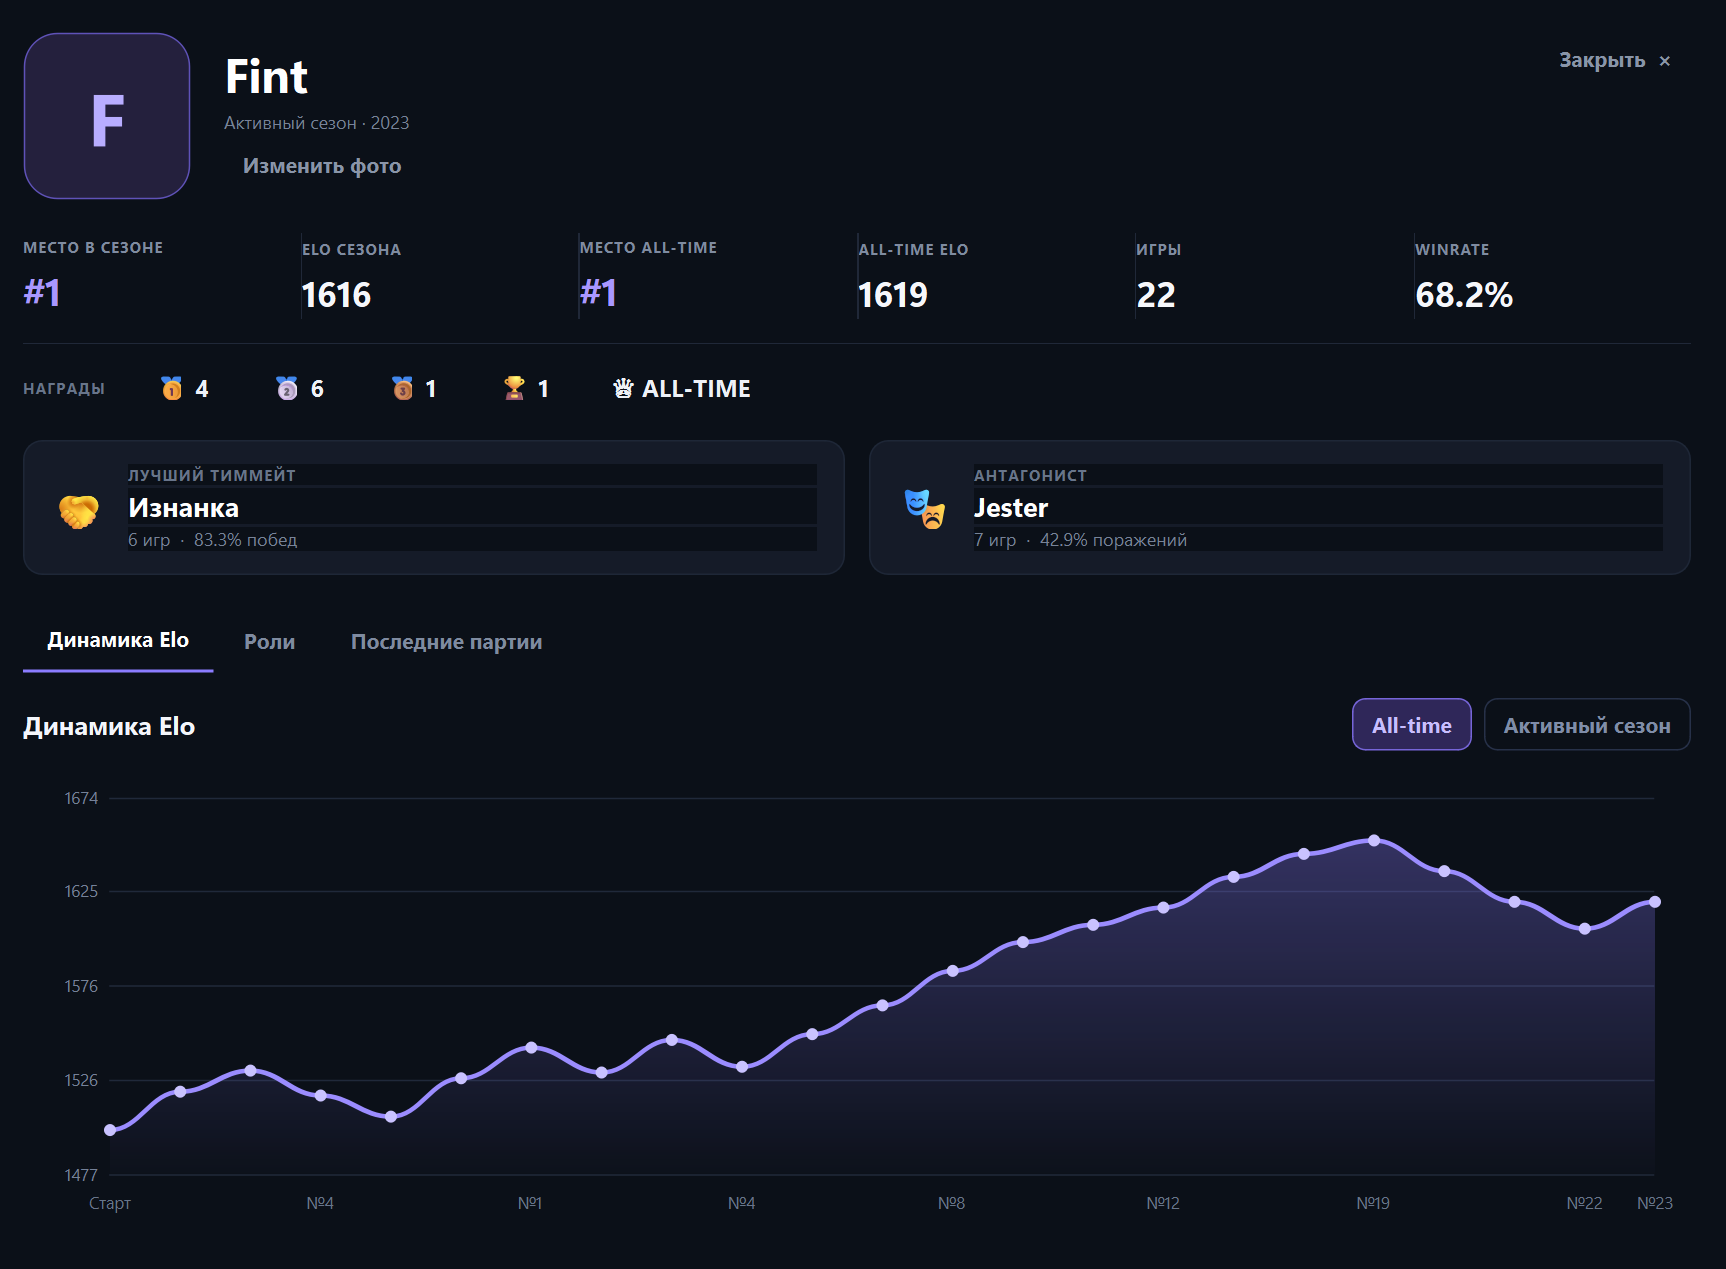
Task: Click the last chart point at №23
Action: 1655,902
